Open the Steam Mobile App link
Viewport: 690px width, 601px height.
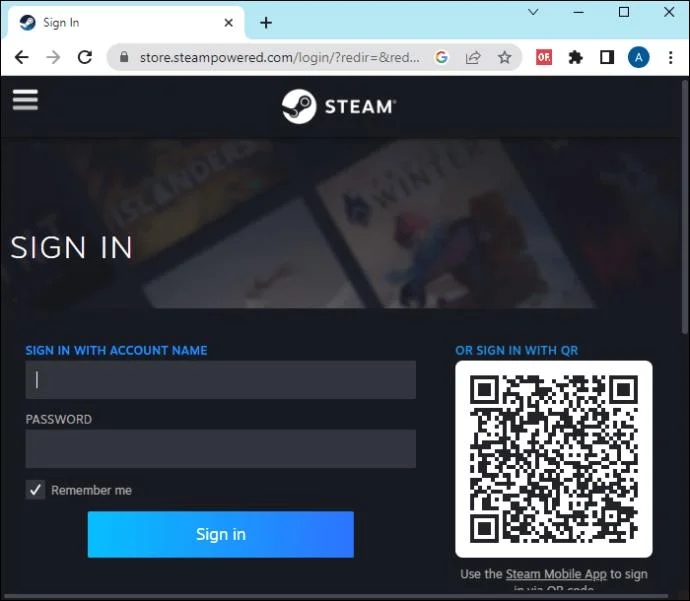coord(556,574)
